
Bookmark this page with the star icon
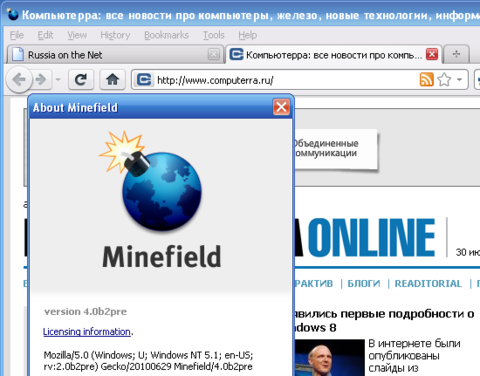pyautogui.click(x=444, y=80)
